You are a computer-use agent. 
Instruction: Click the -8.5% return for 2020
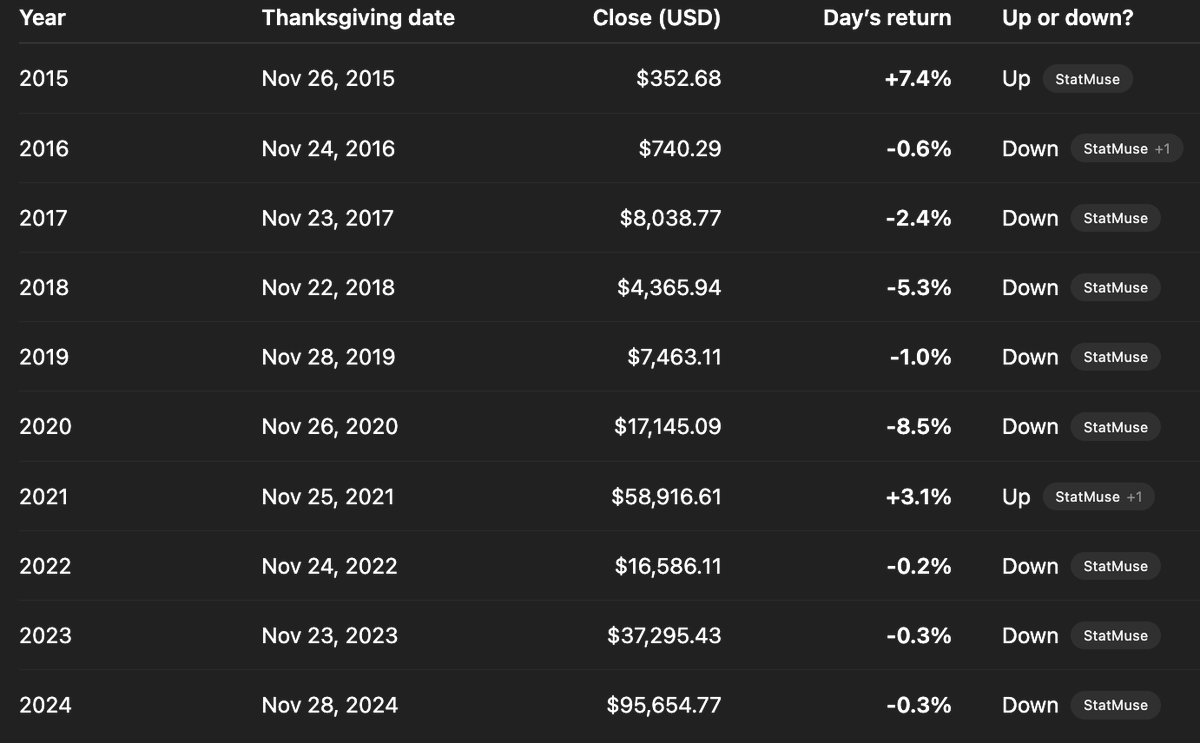tap(918, 427)
